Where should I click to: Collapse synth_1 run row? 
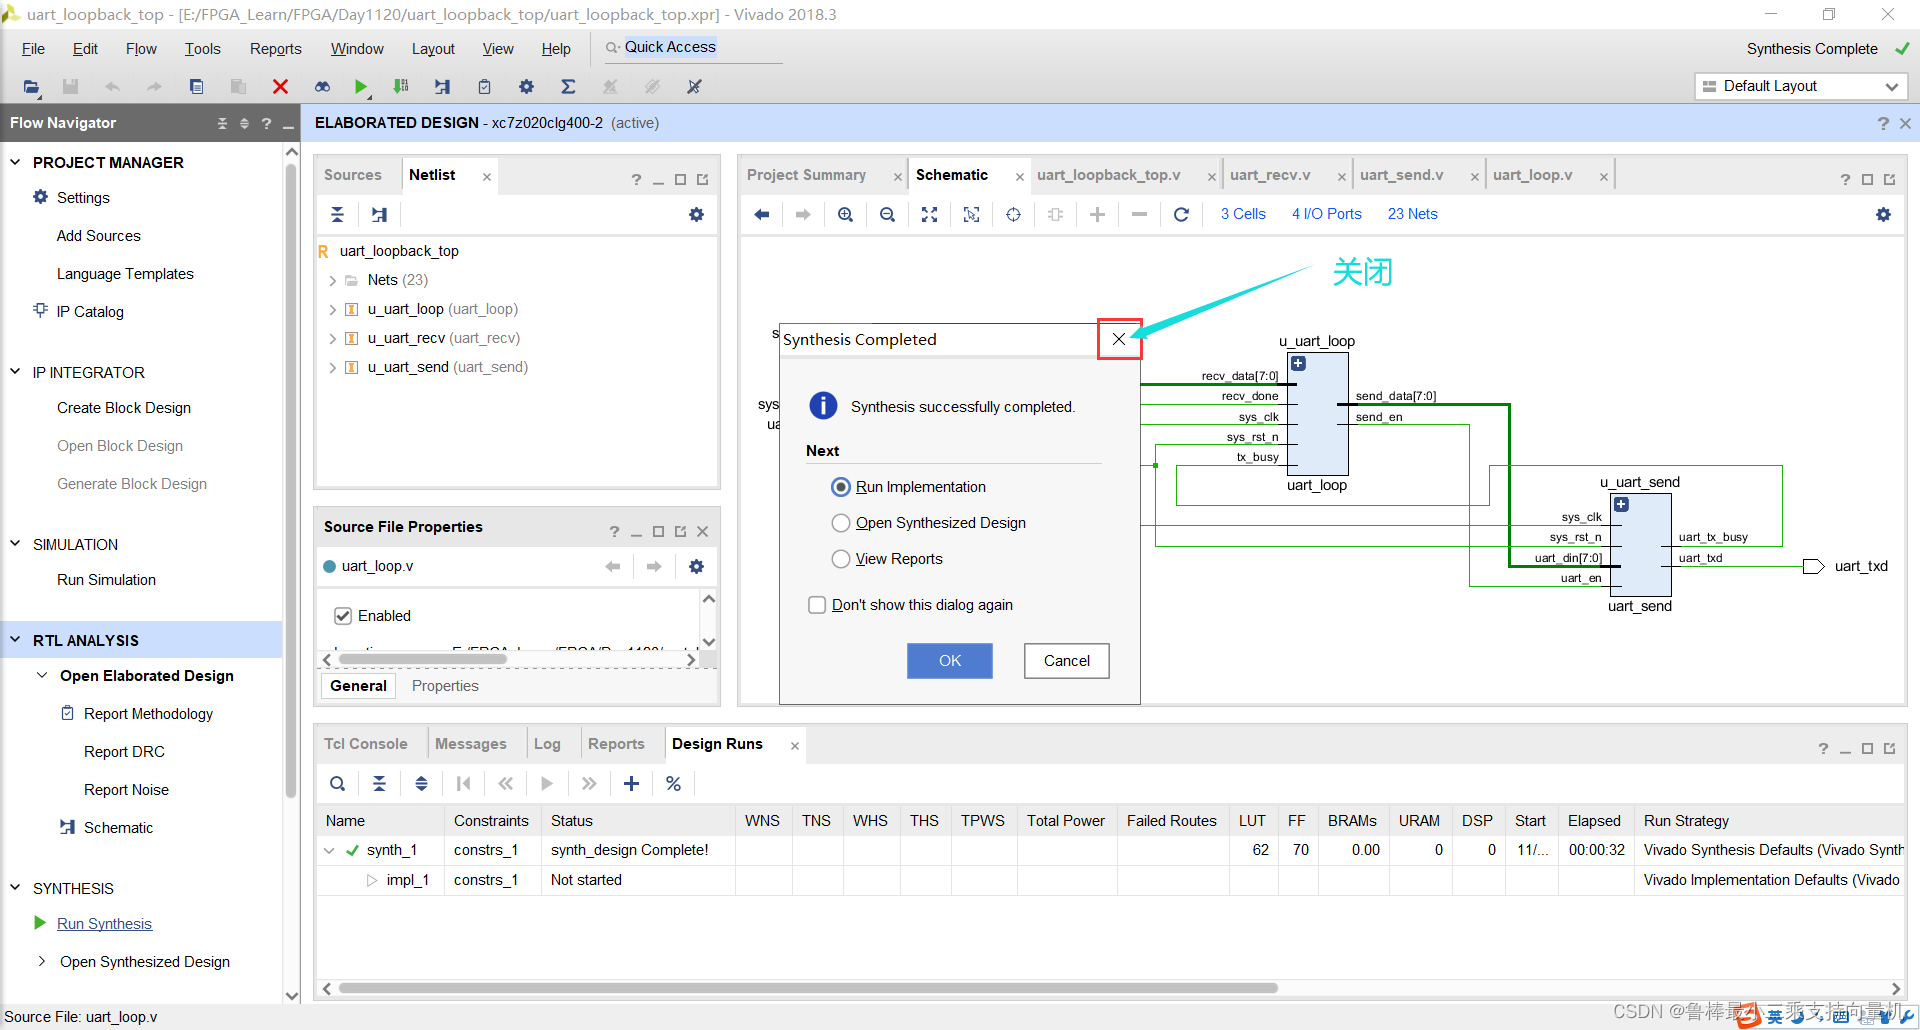pyautogui.click(x=329, y=850)
